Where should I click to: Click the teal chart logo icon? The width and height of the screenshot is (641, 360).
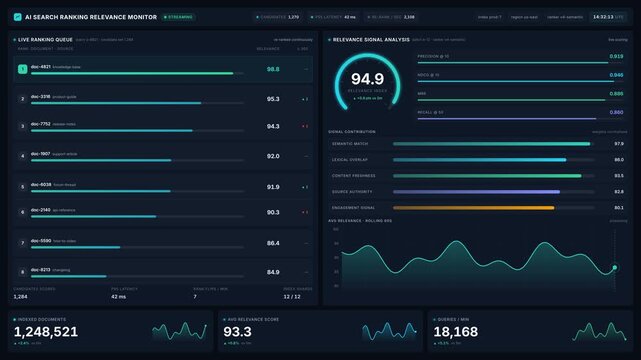click(18, 17)
